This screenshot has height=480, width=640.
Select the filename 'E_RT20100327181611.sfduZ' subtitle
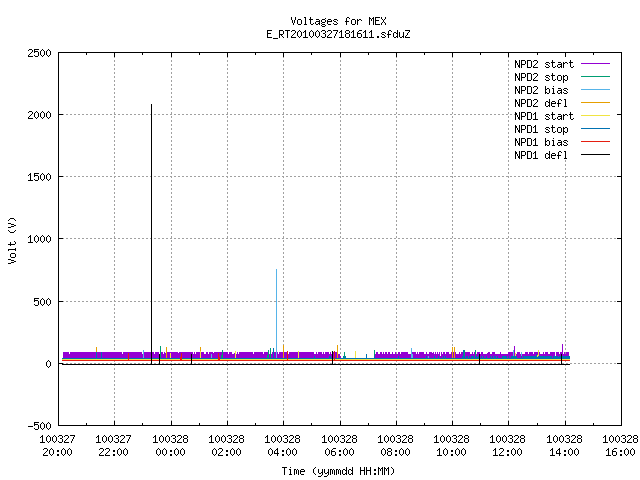338,34
